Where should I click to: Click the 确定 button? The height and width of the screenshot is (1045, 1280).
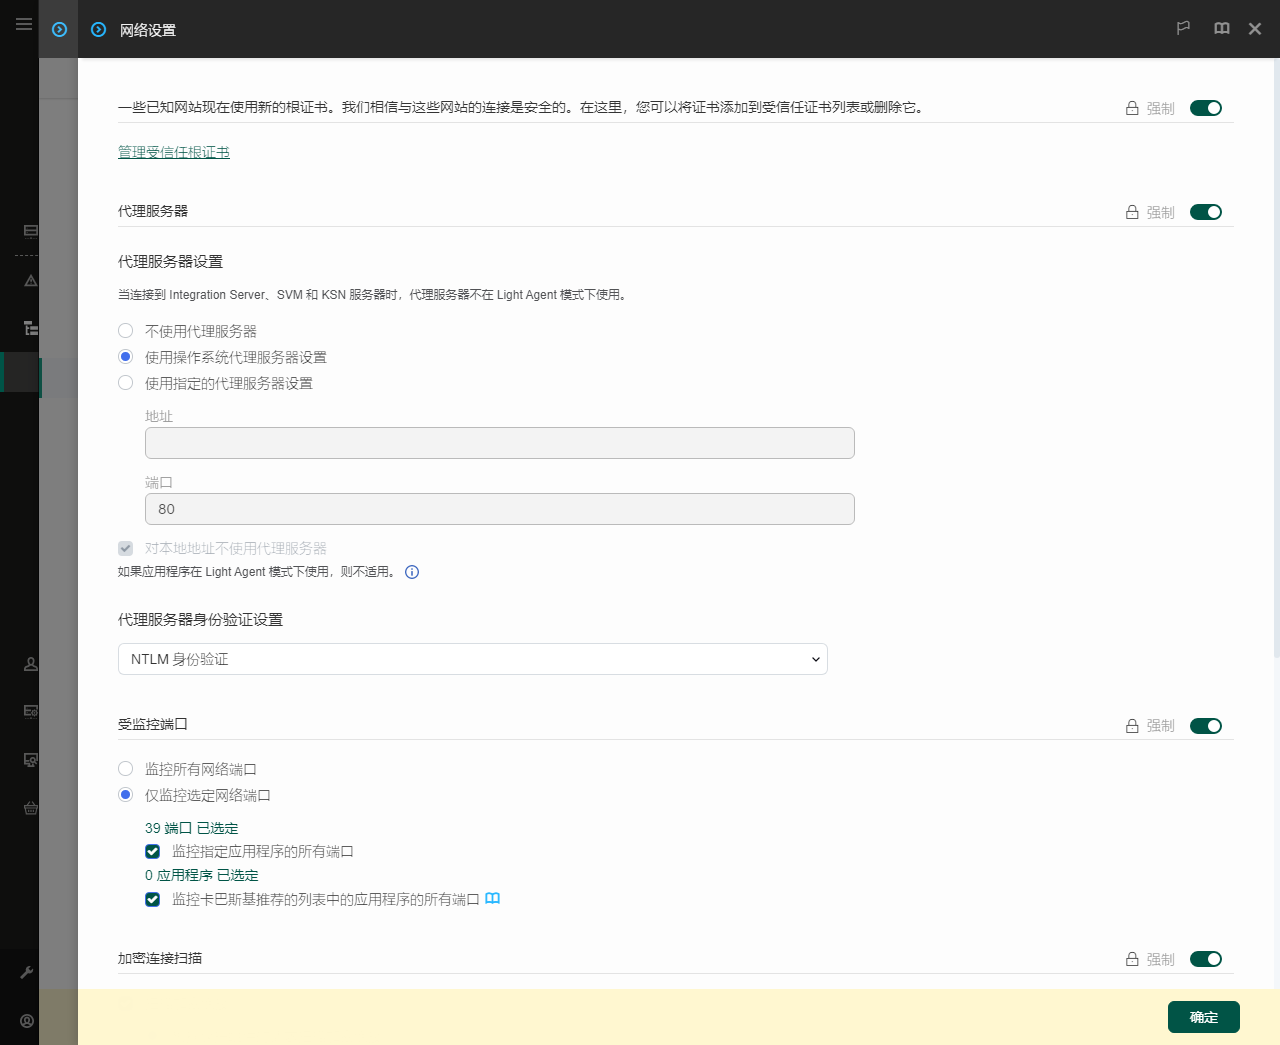(x=1203, y=1017)
